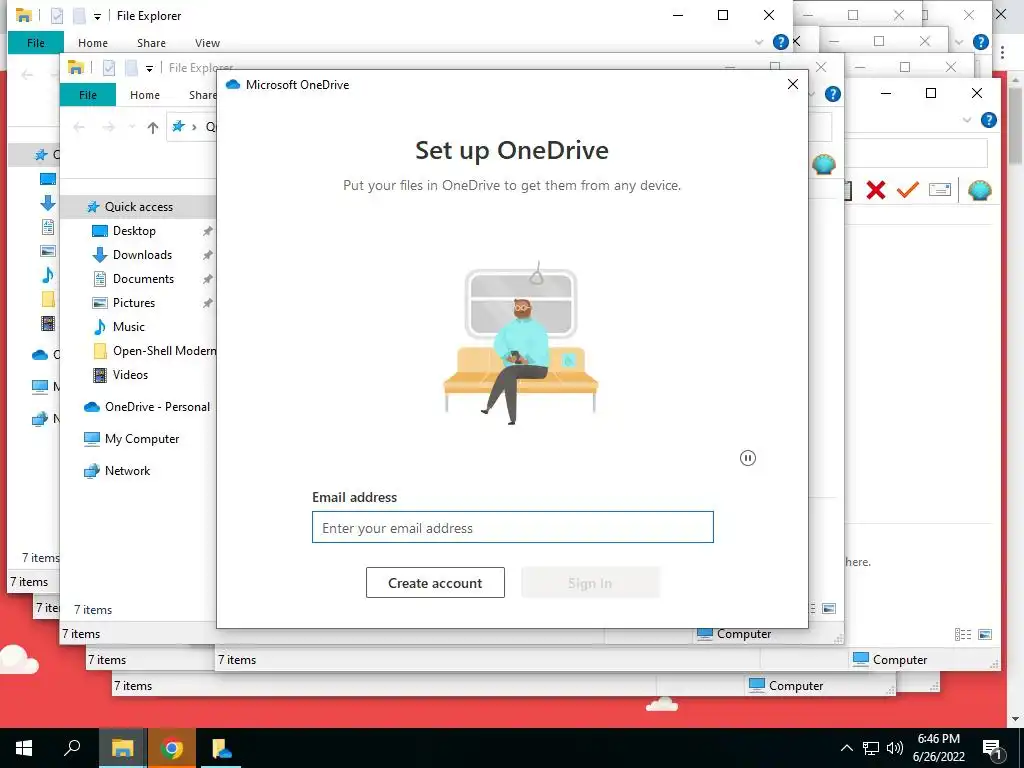The width and height of the screenshot is (1024, 768).
Task: Select Quick access in the navigation pane
Action: pos(138,207)
